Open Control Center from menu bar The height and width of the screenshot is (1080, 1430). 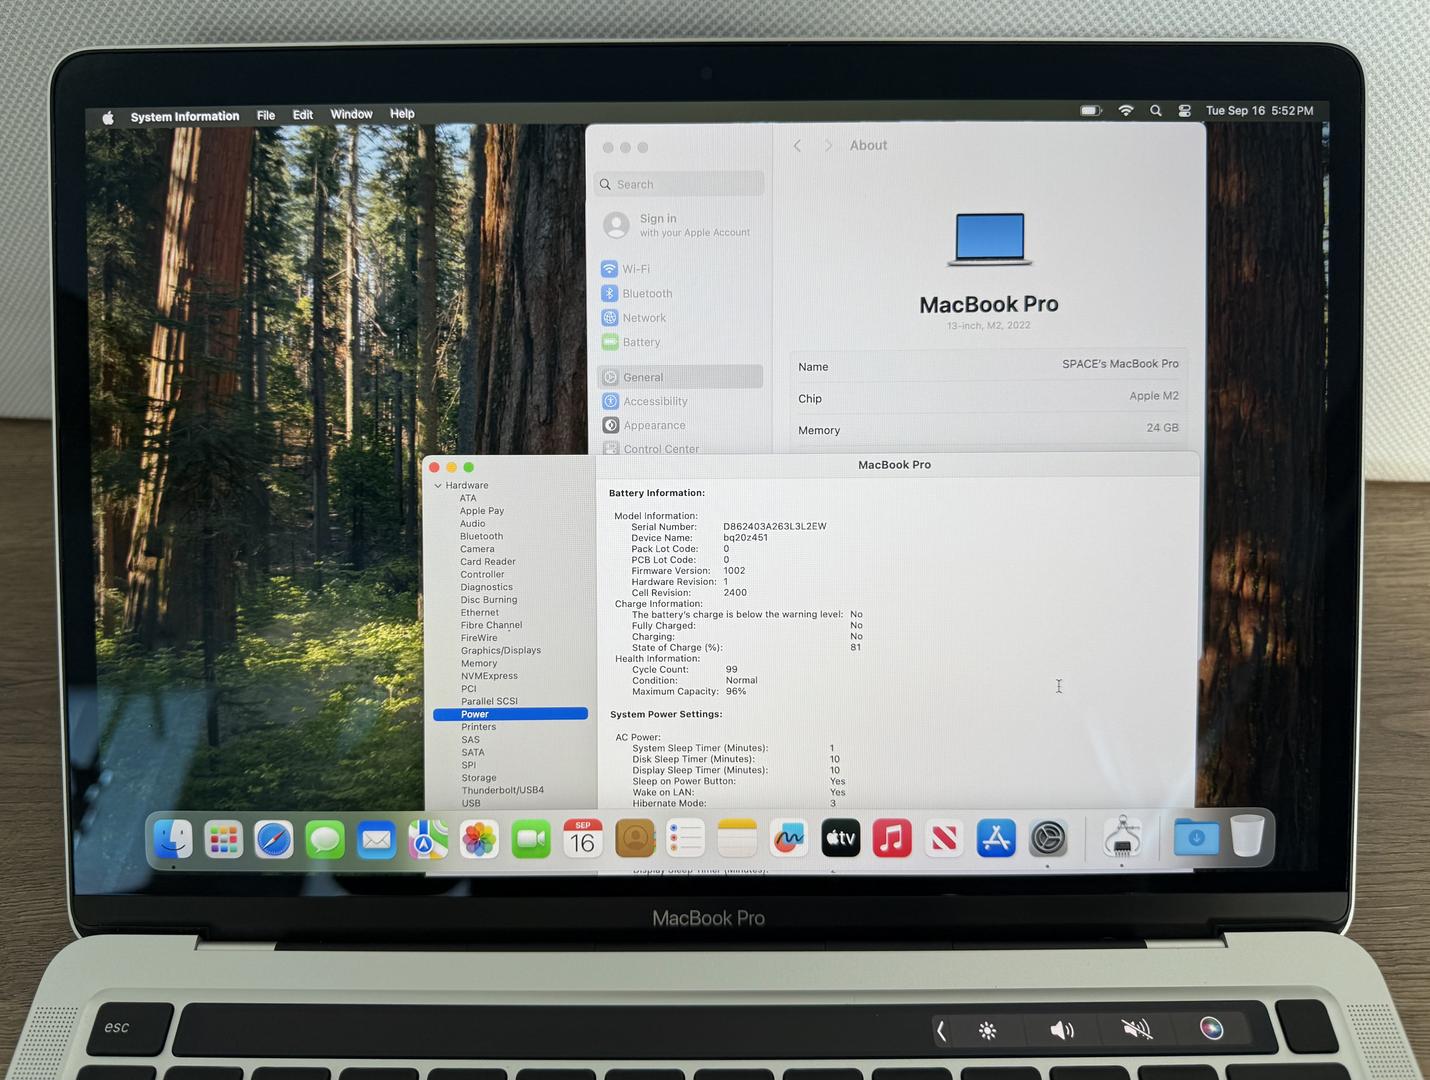1185,111
